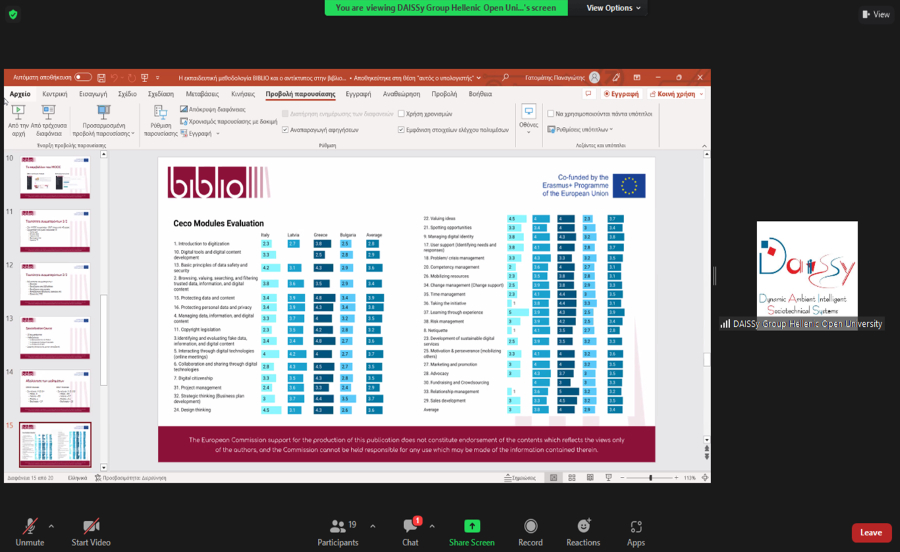Expand audio options arrow next to Unmute
This screenshot has width=900, height=552.
tap(51, 526)
